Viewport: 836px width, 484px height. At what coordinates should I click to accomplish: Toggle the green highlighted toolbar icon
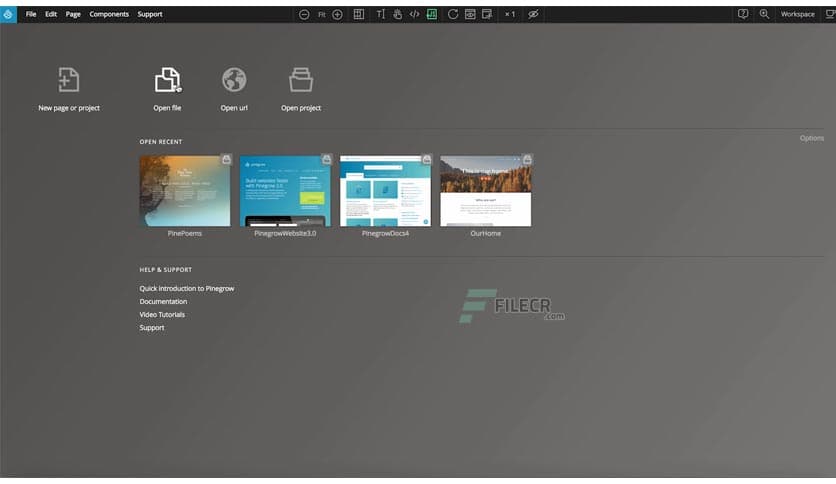click(x=432, y=14)
